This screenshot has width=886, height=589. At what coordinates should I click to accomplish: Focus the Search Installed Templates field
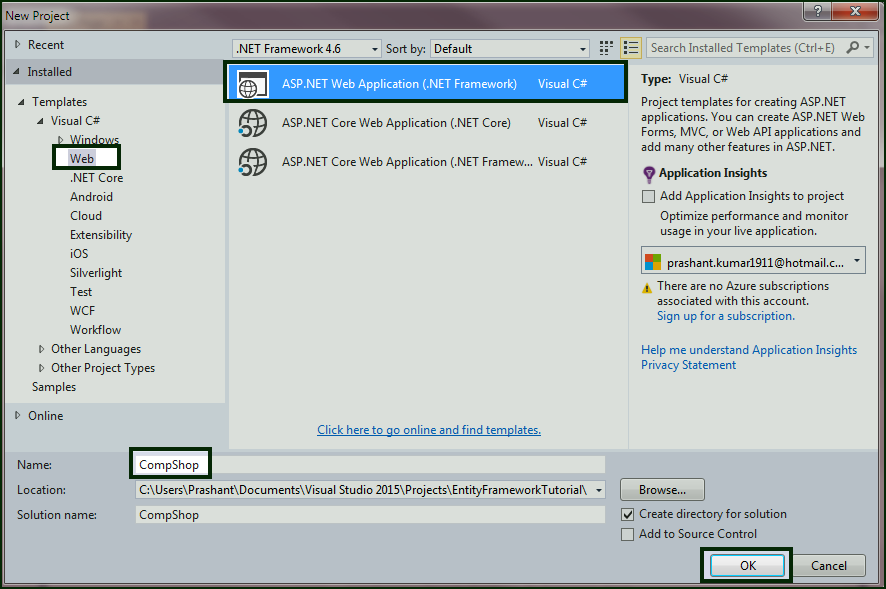point(745,48)
